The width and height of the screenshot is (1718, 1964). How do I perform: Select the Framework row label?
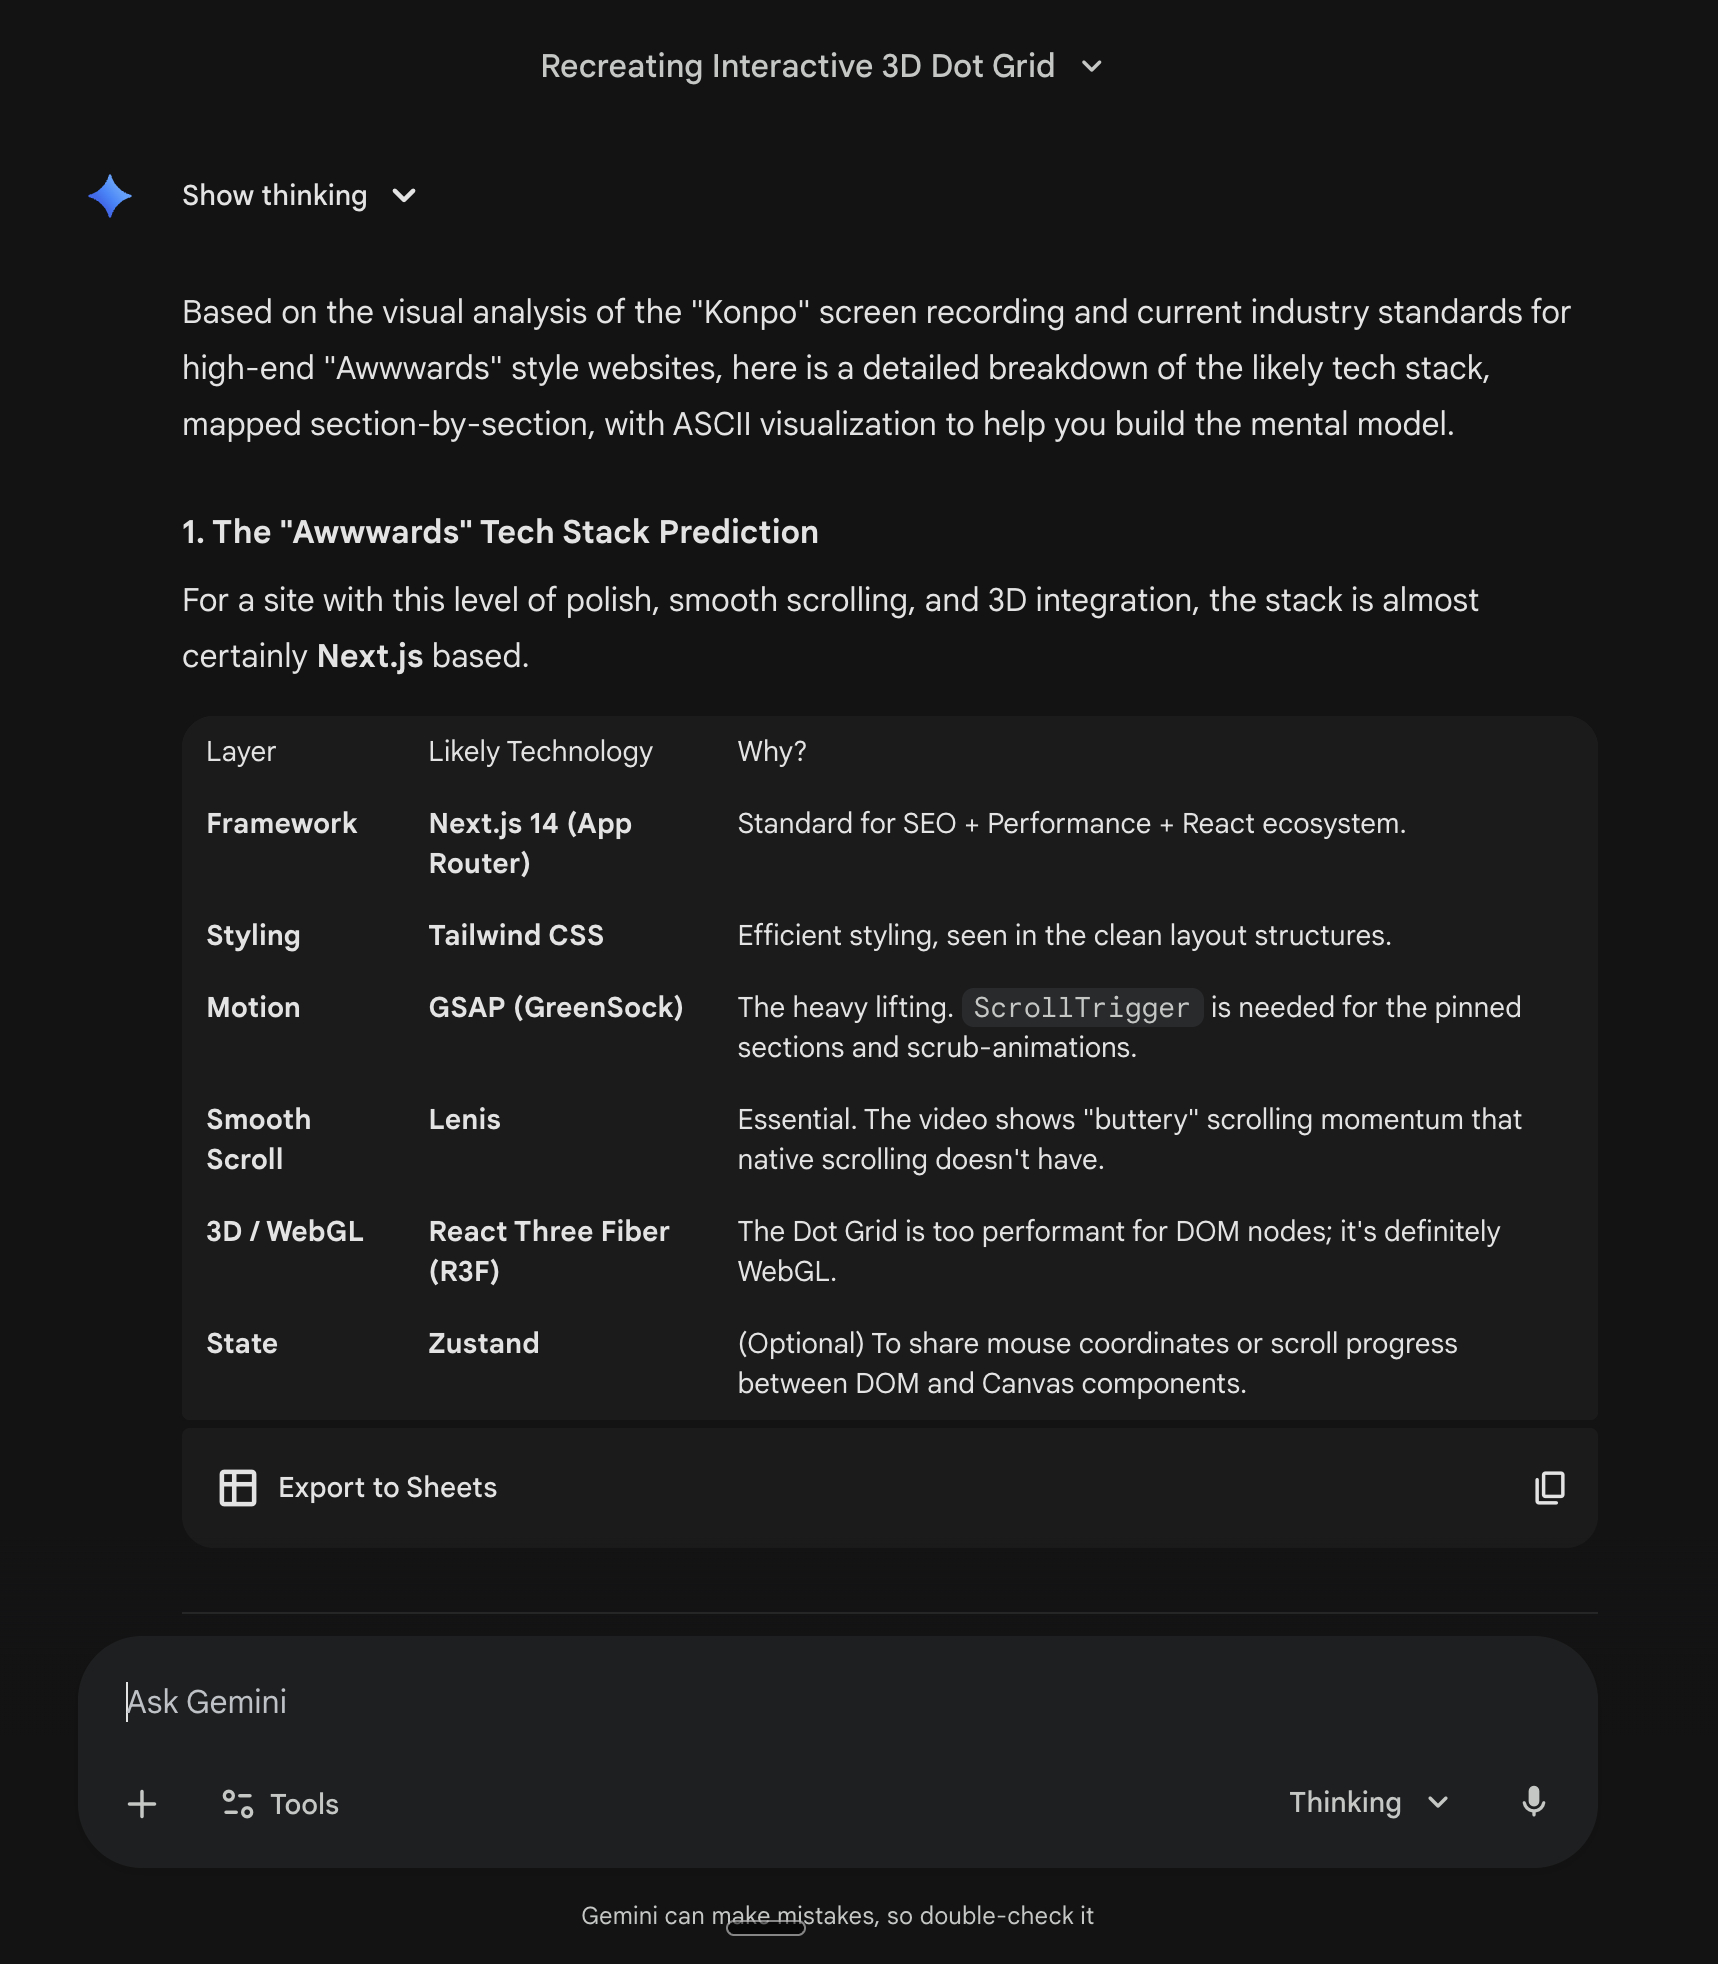coord(281,824)
